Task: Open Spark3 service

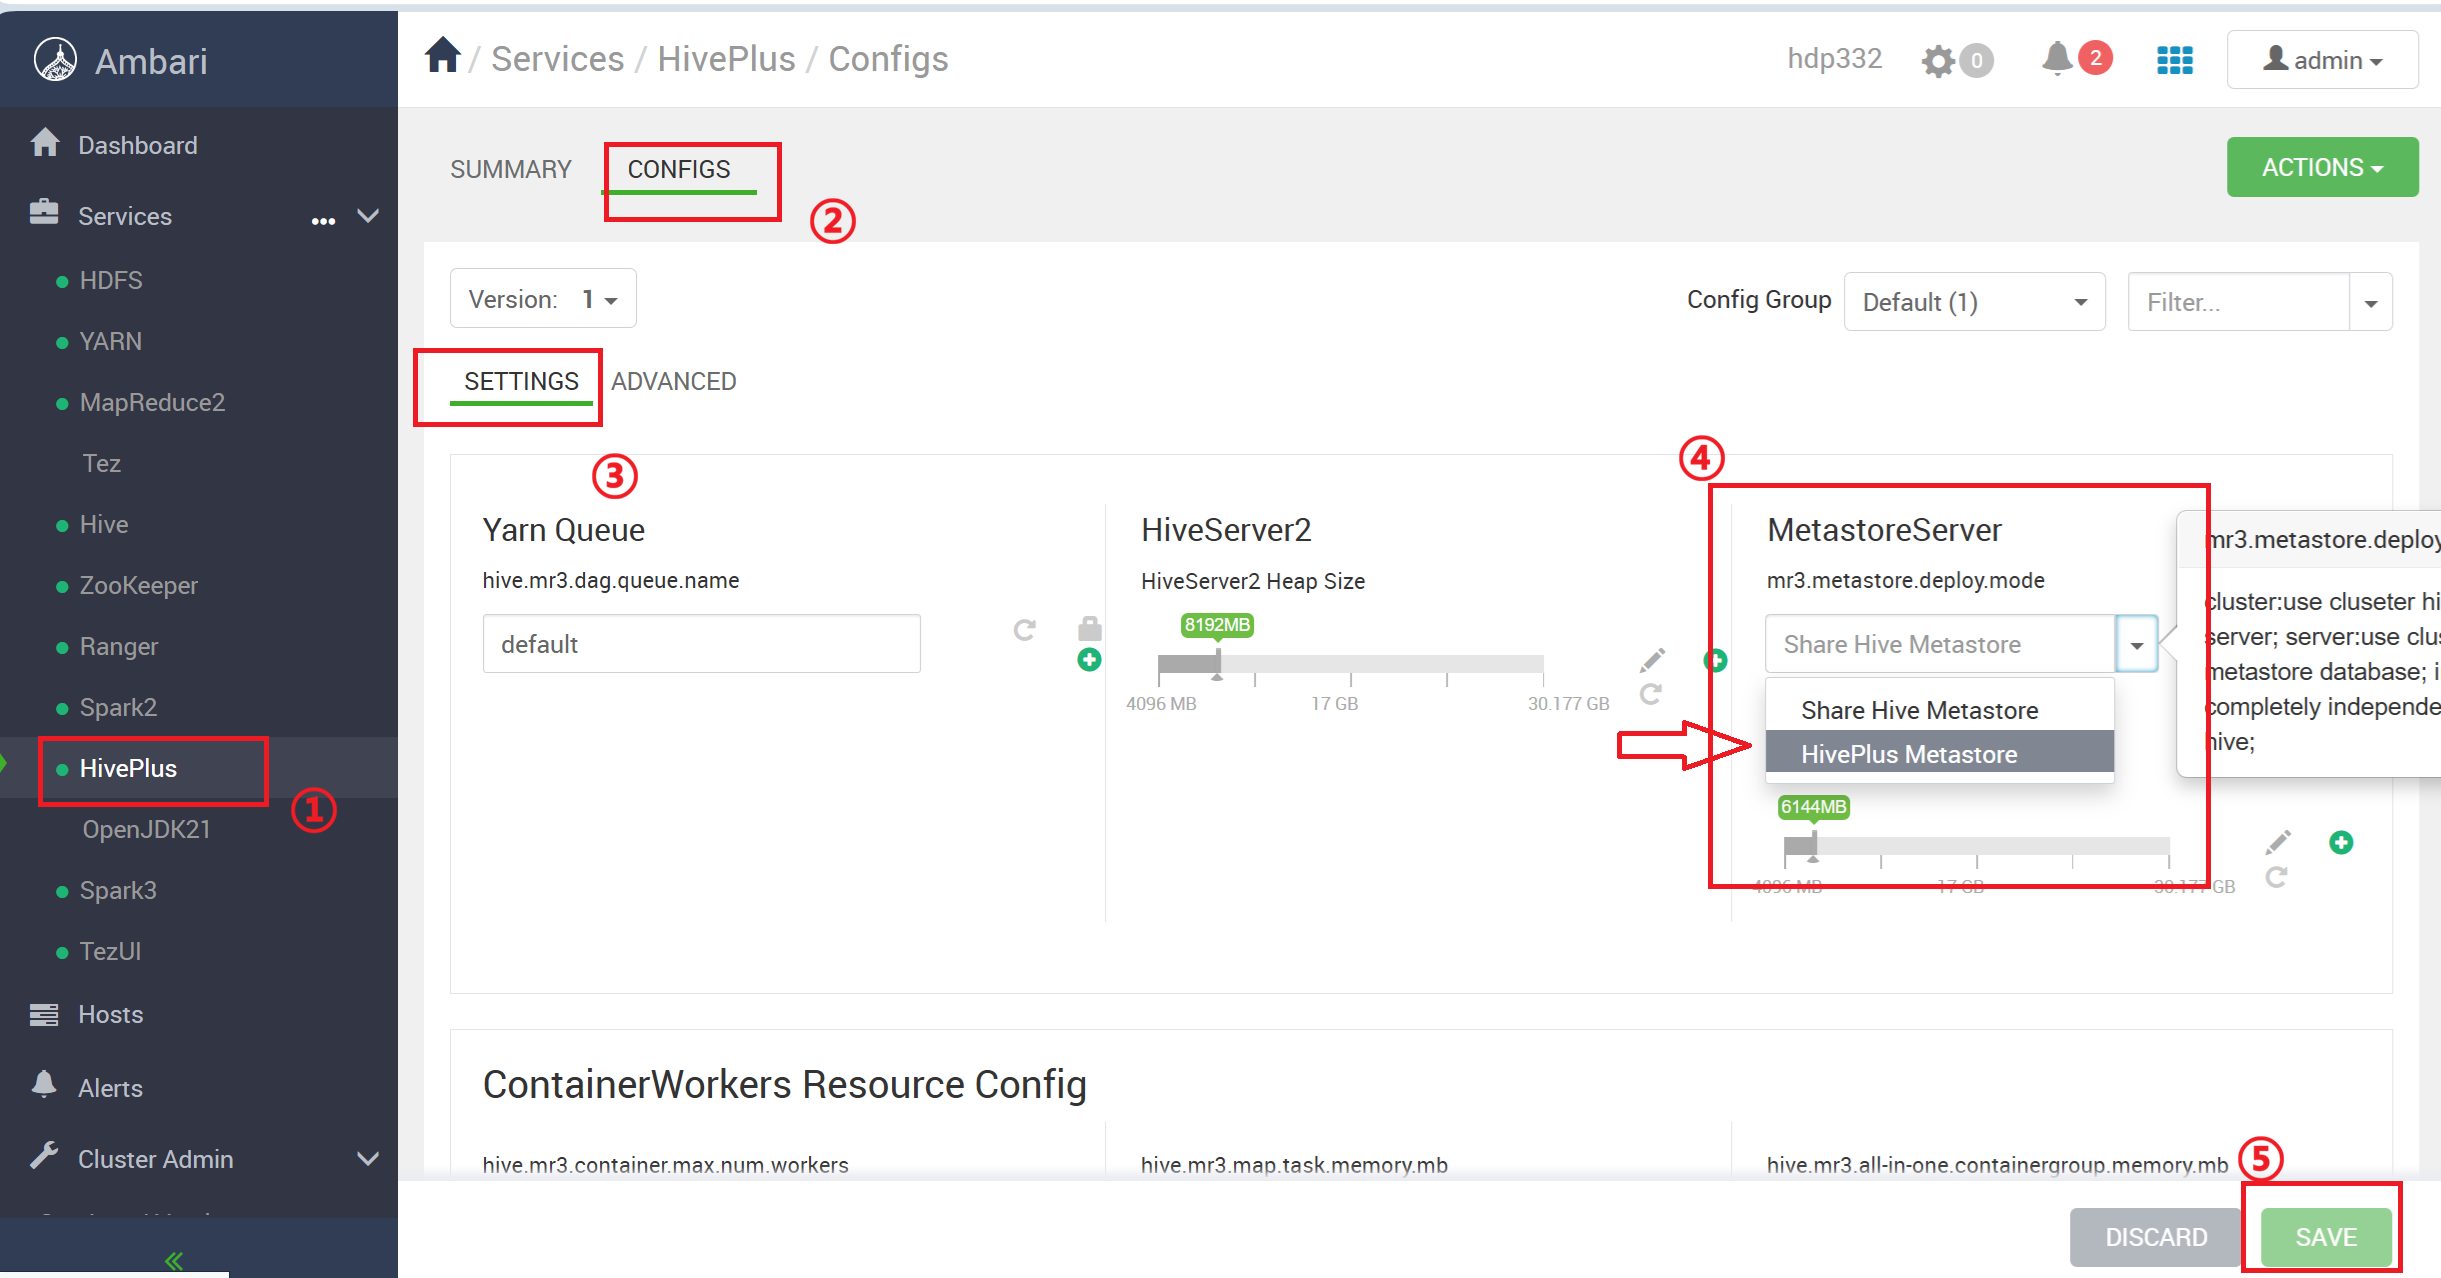Action: 118,890
